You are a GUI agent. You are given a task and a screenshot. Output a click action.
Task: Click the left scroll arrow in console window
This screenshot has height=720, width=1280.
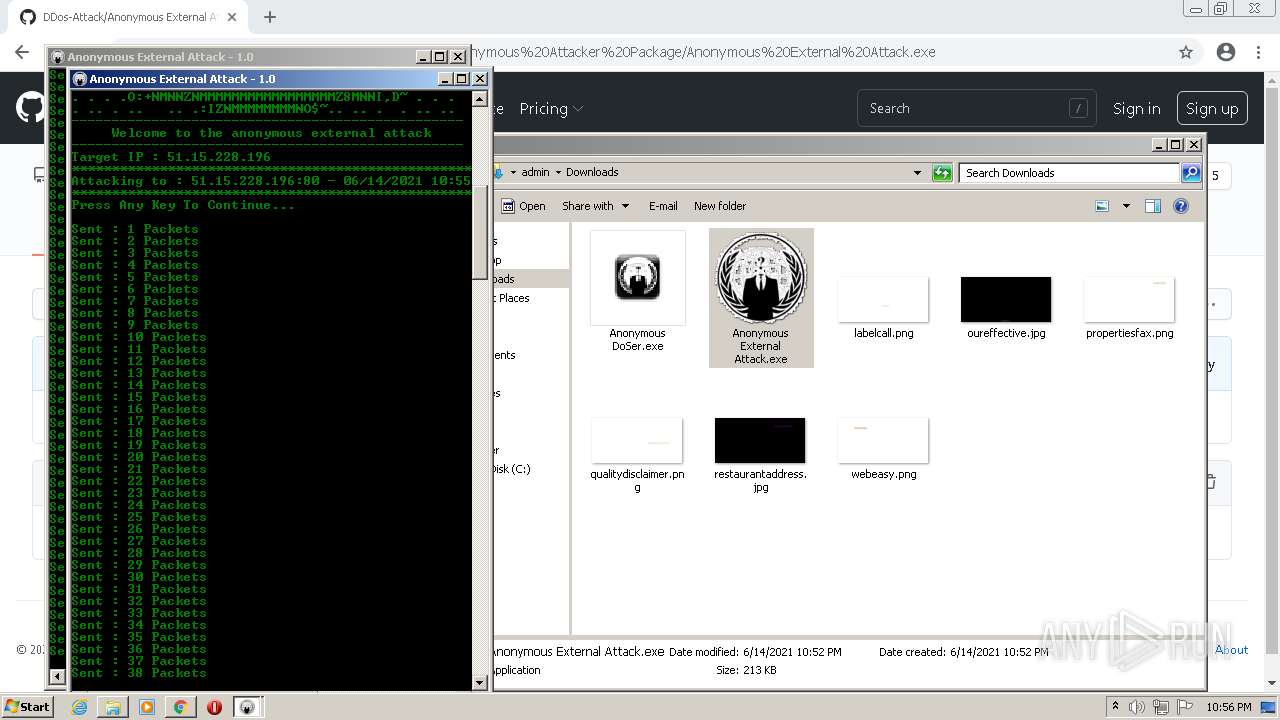pos(57,677)
